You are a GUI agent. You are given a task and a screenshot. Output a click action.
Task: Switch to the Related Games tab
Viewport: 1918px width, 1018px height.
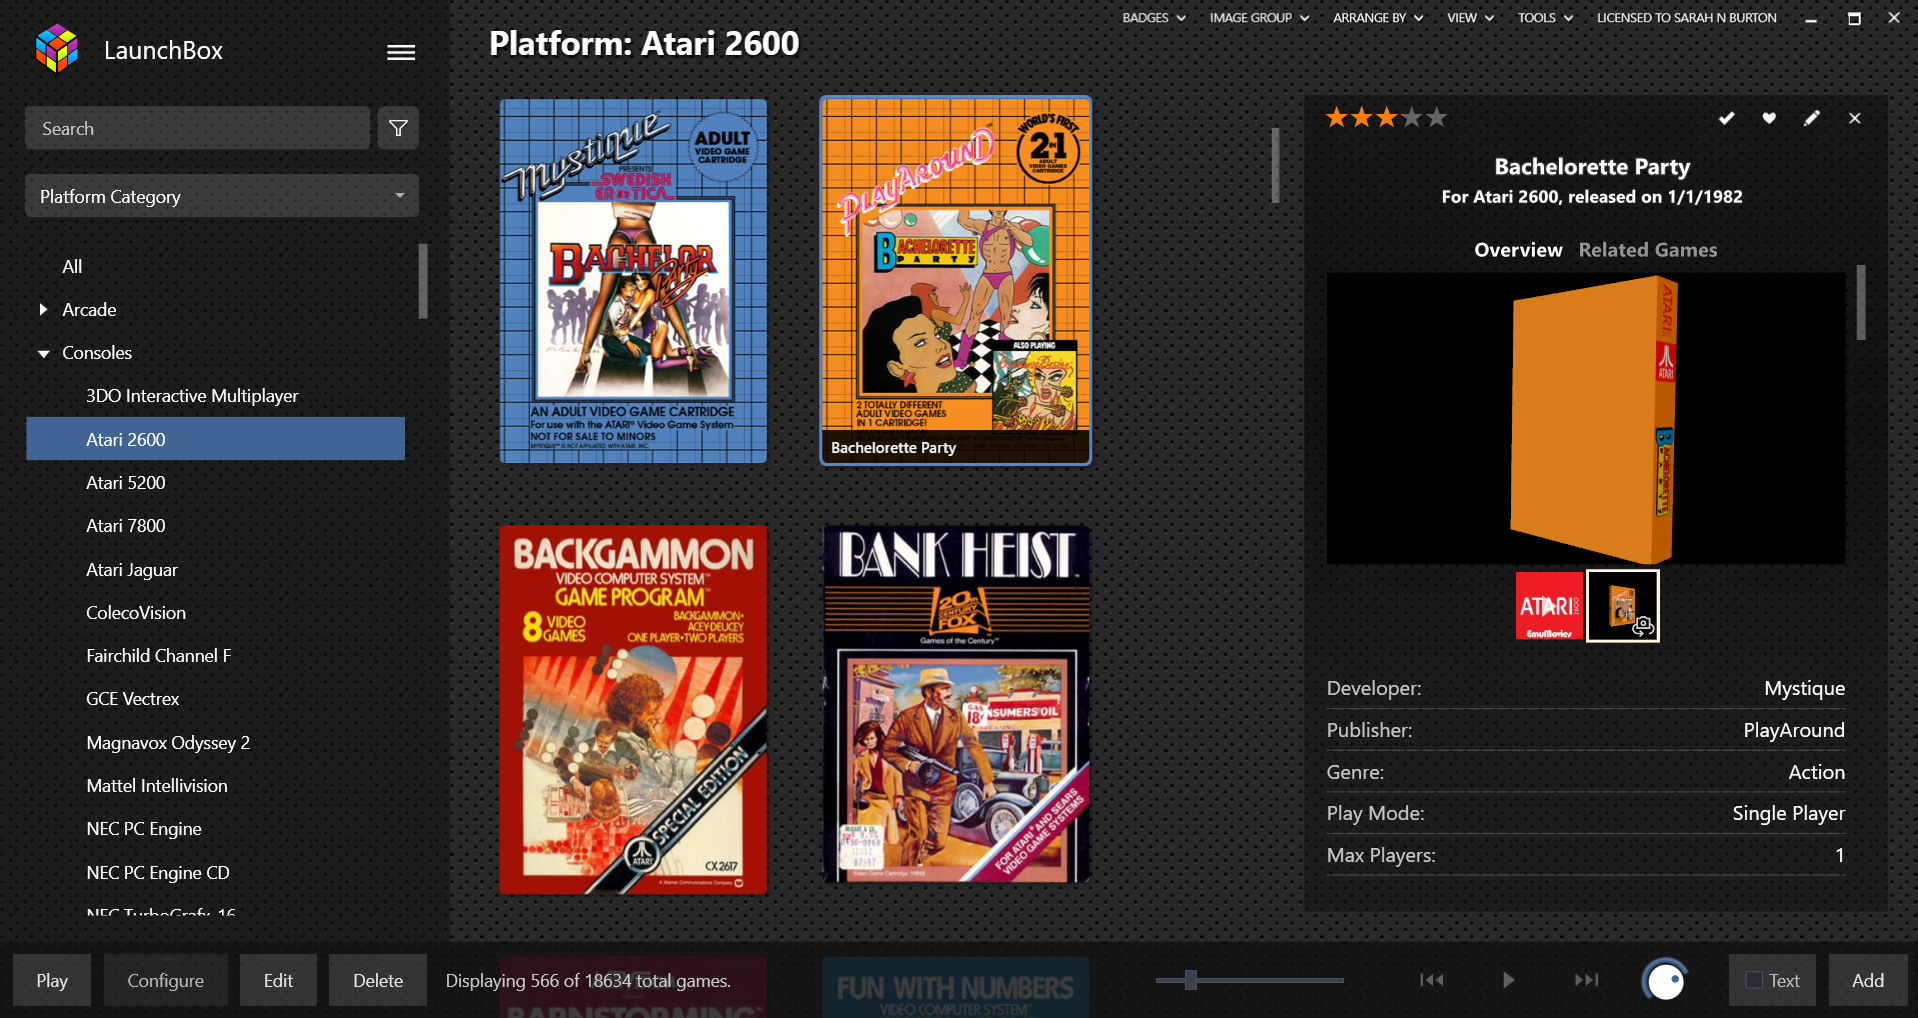tap(1648, 250)
